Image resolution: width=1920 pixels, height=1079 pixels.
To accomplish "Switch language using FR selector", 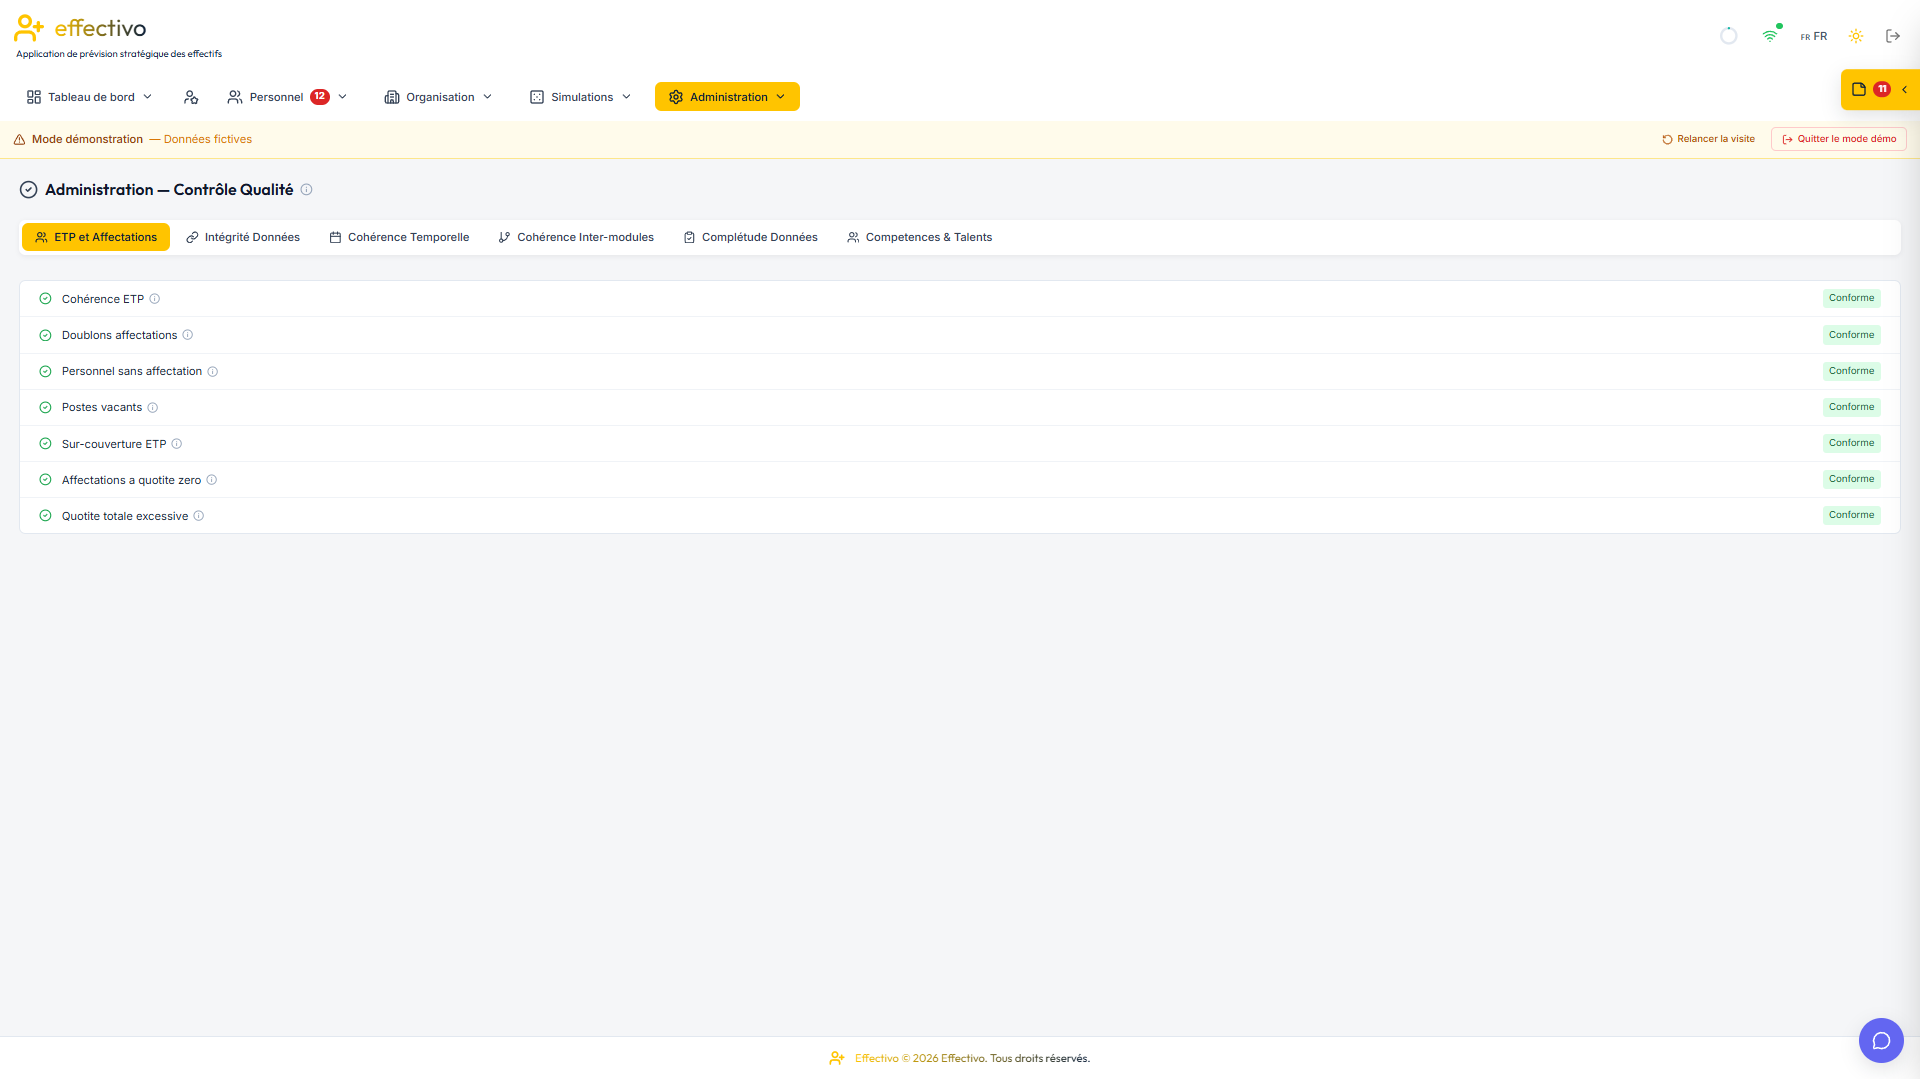I will click(1814, 36).
